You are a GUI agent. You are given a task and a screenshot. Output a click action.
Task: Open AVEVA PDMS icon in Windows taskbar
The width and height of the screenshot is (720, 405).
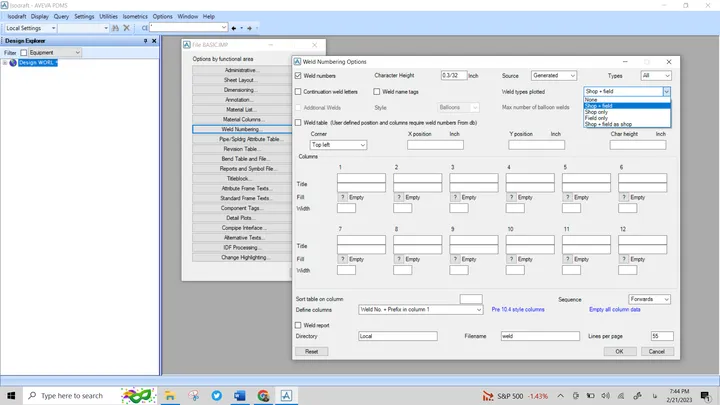(x=286, y=395)
